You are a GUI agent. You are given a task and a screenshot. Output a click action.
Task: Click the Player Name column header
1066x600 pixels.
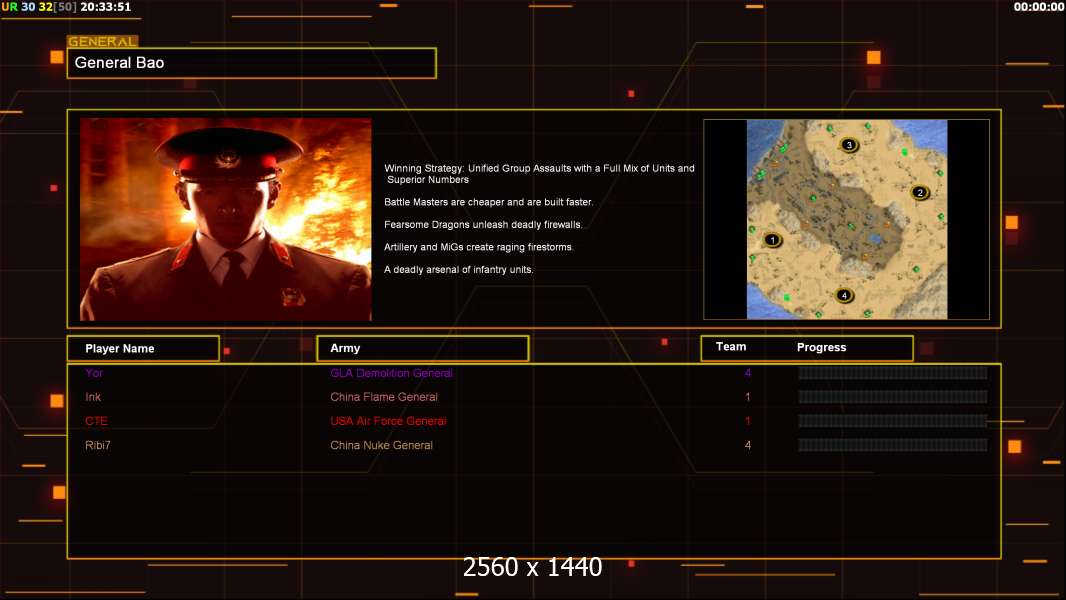pos(143,348)
